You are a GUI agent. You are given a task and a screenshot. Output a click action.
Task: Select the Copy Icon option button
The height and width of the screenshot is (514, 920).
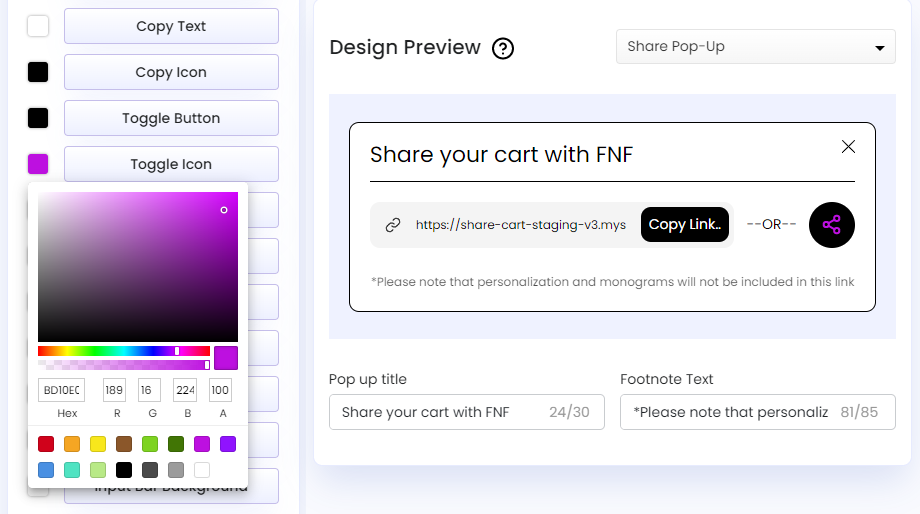(x=171, y=72)
